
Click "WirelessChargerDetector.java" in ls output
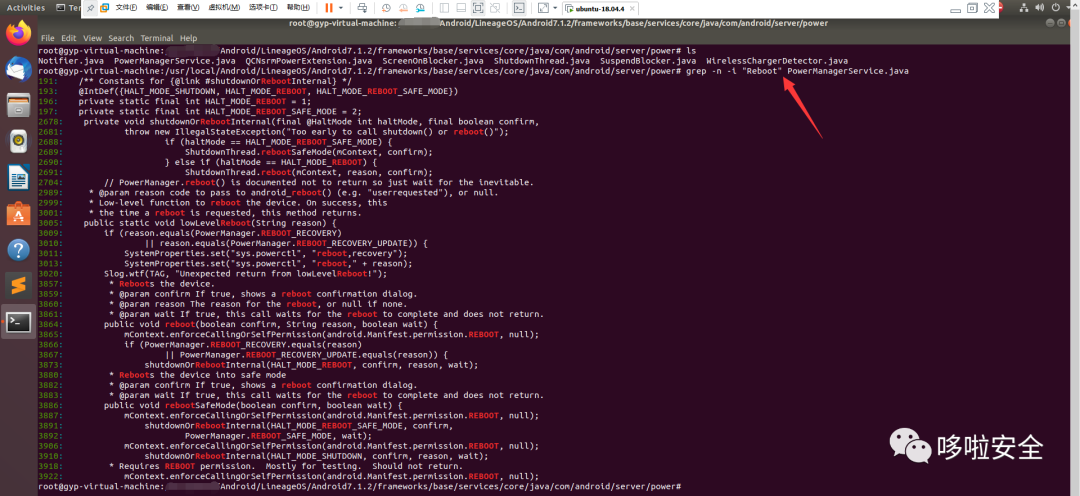tap(777, 61)
